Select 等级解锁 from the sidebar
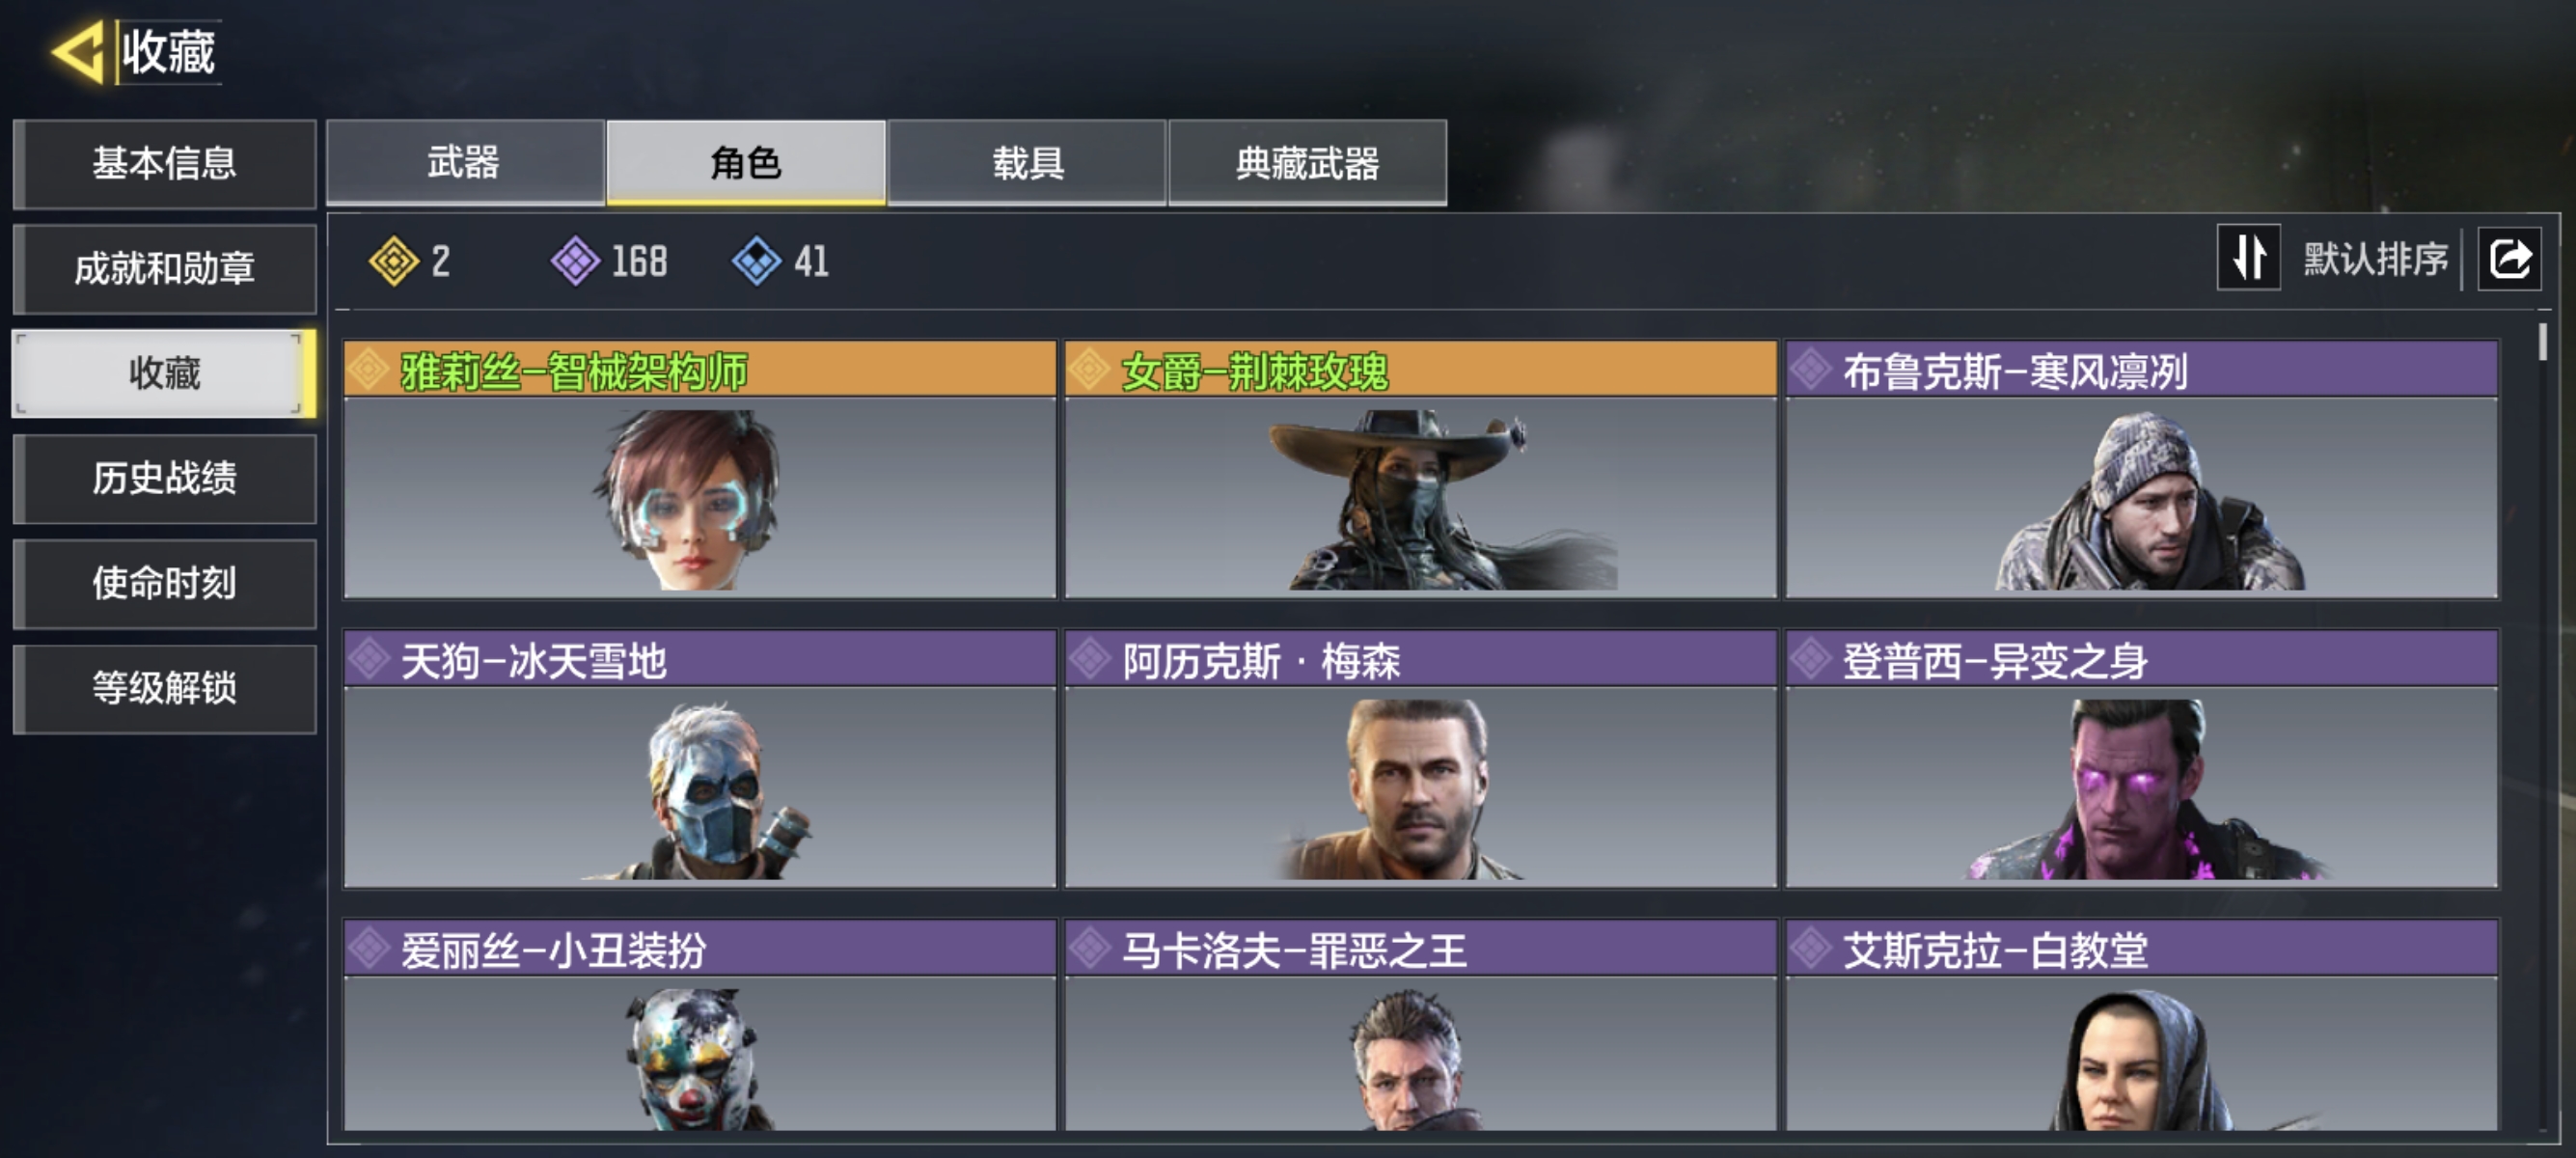The image size is (2576, 1158). coord(165,689)
